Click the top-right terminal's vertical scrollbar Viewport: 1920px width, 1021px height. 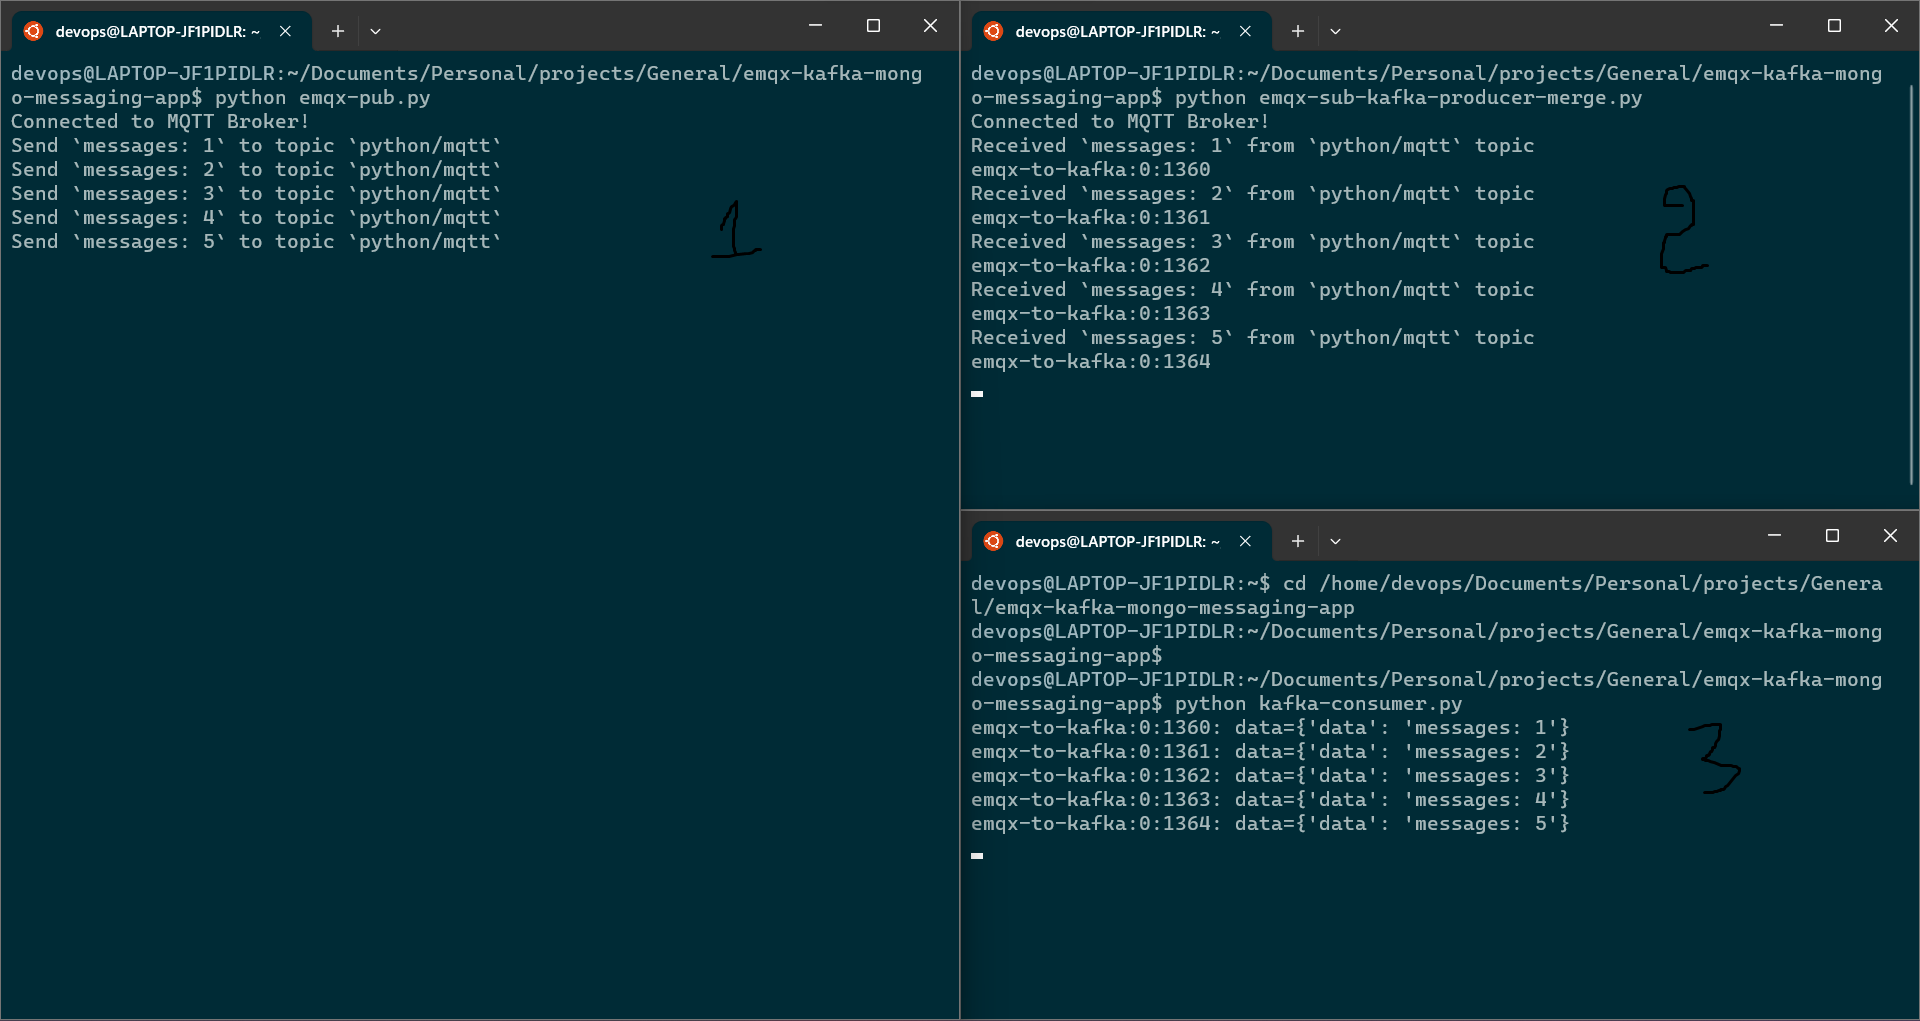[x=1912, y=285]
